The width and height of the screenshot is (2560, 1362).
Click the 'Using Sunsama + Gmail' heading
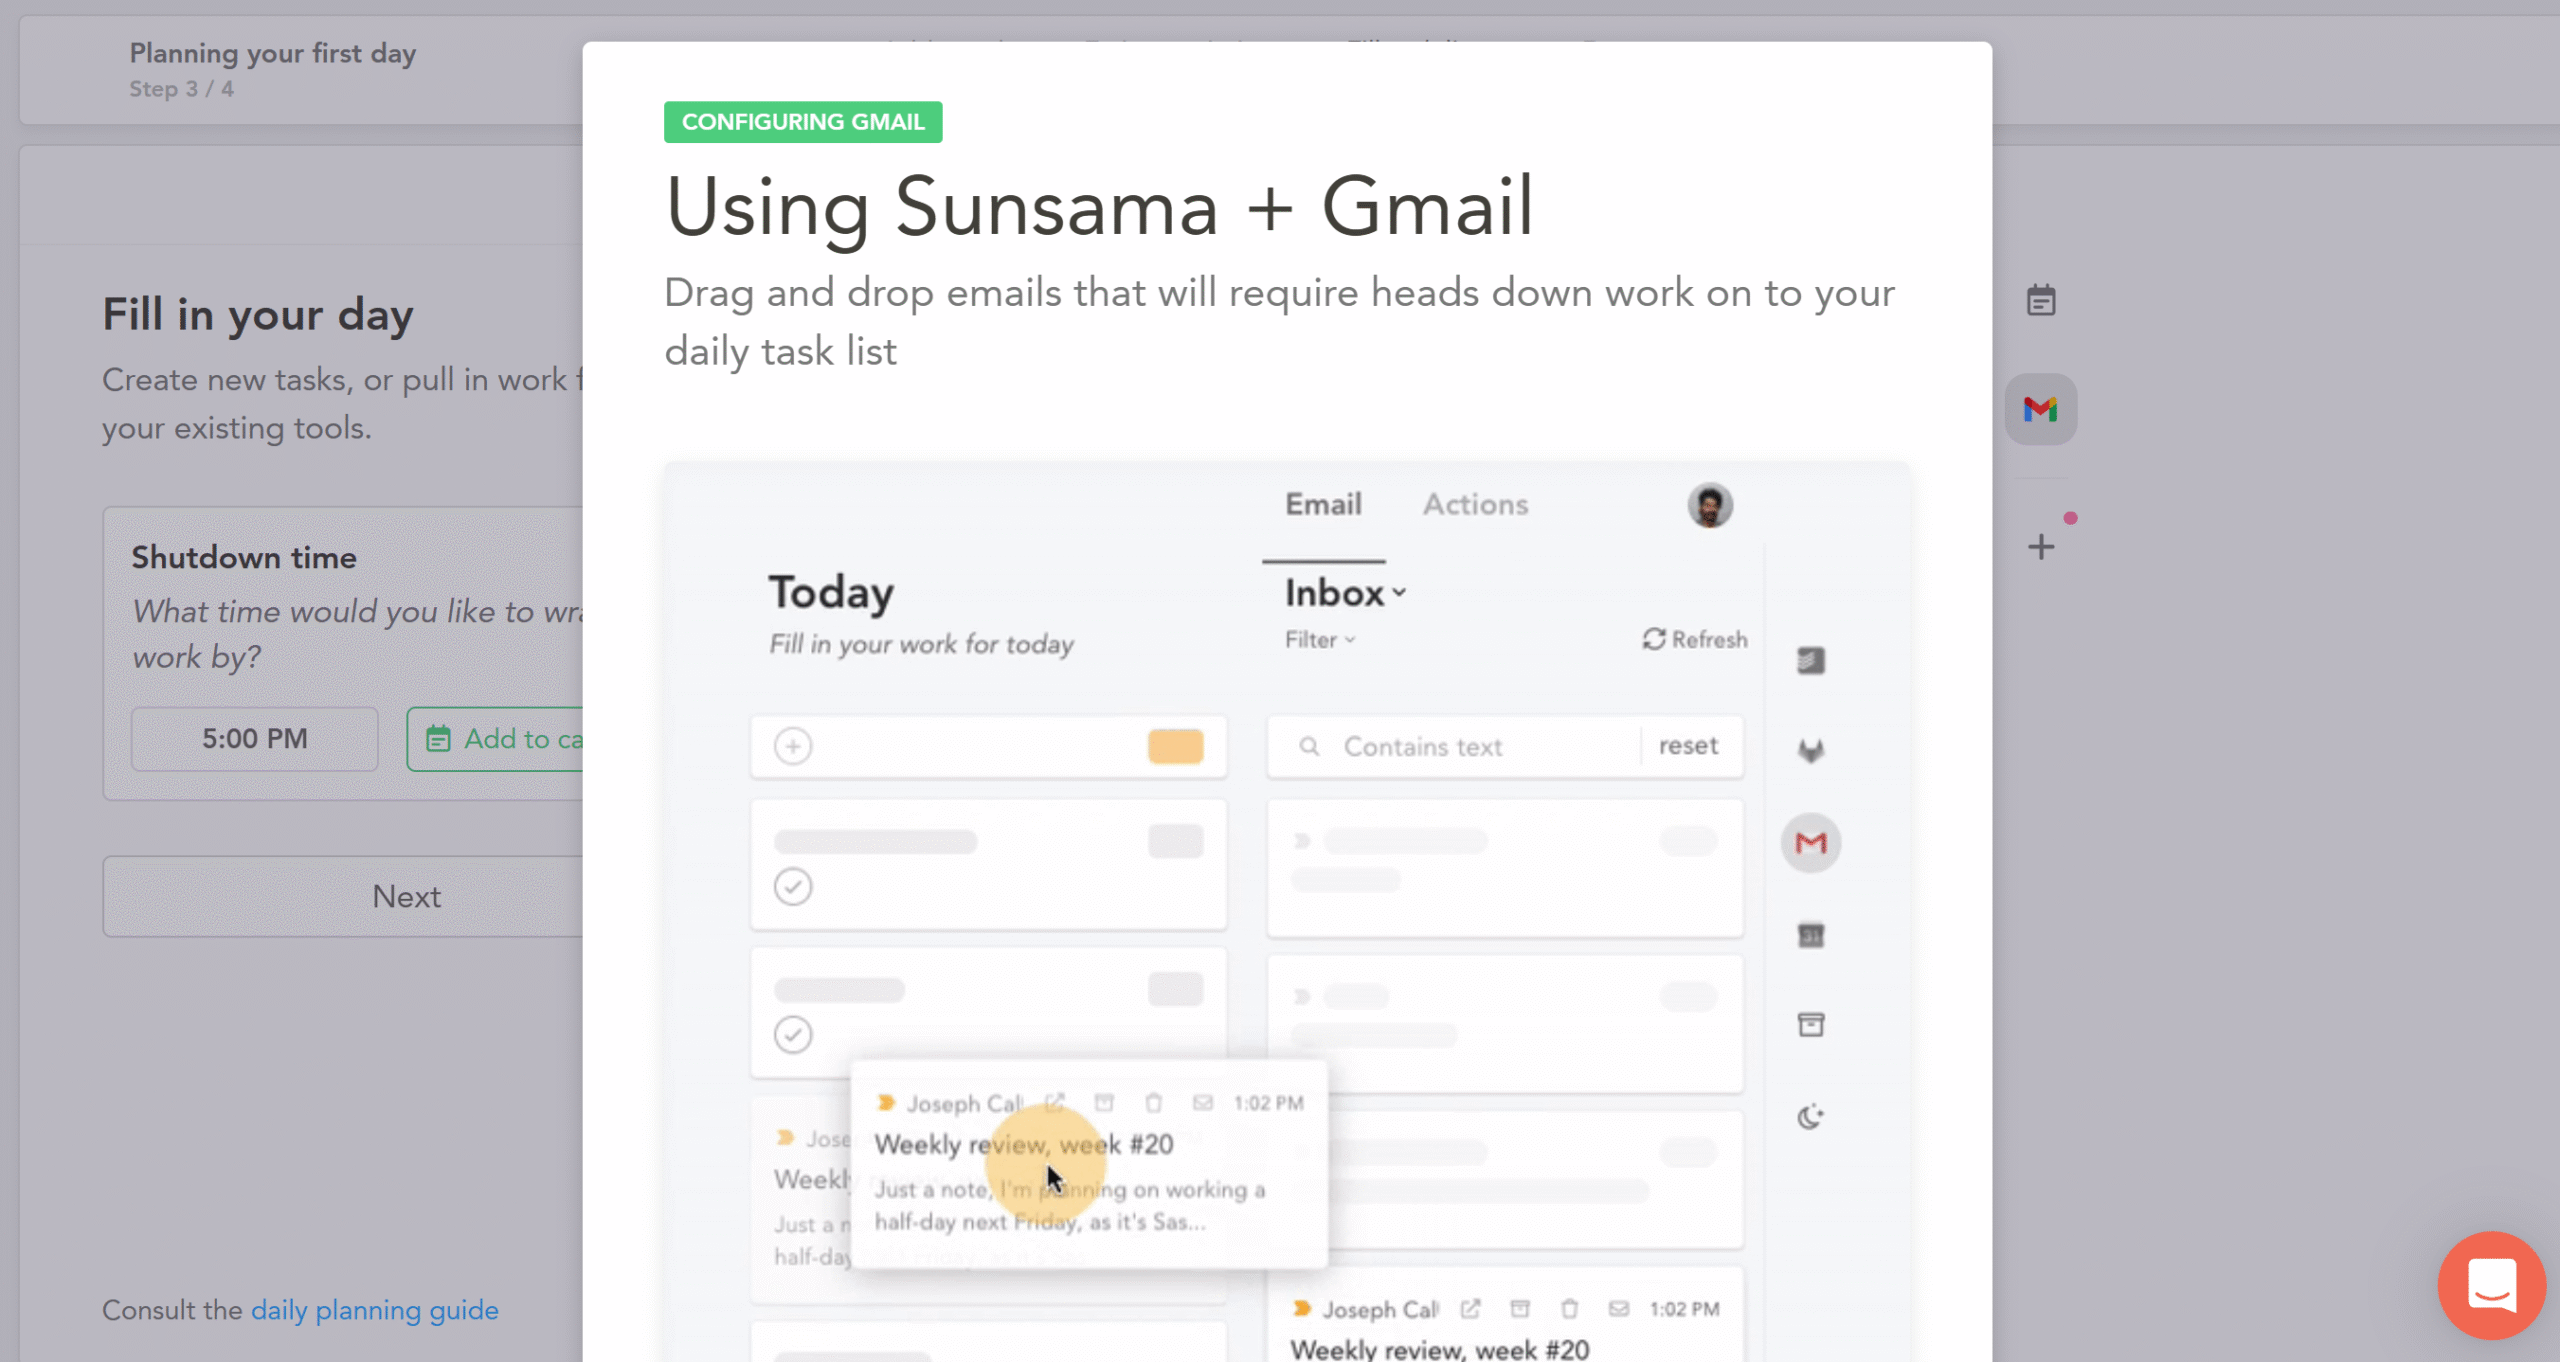click(x=1099, y=207)
